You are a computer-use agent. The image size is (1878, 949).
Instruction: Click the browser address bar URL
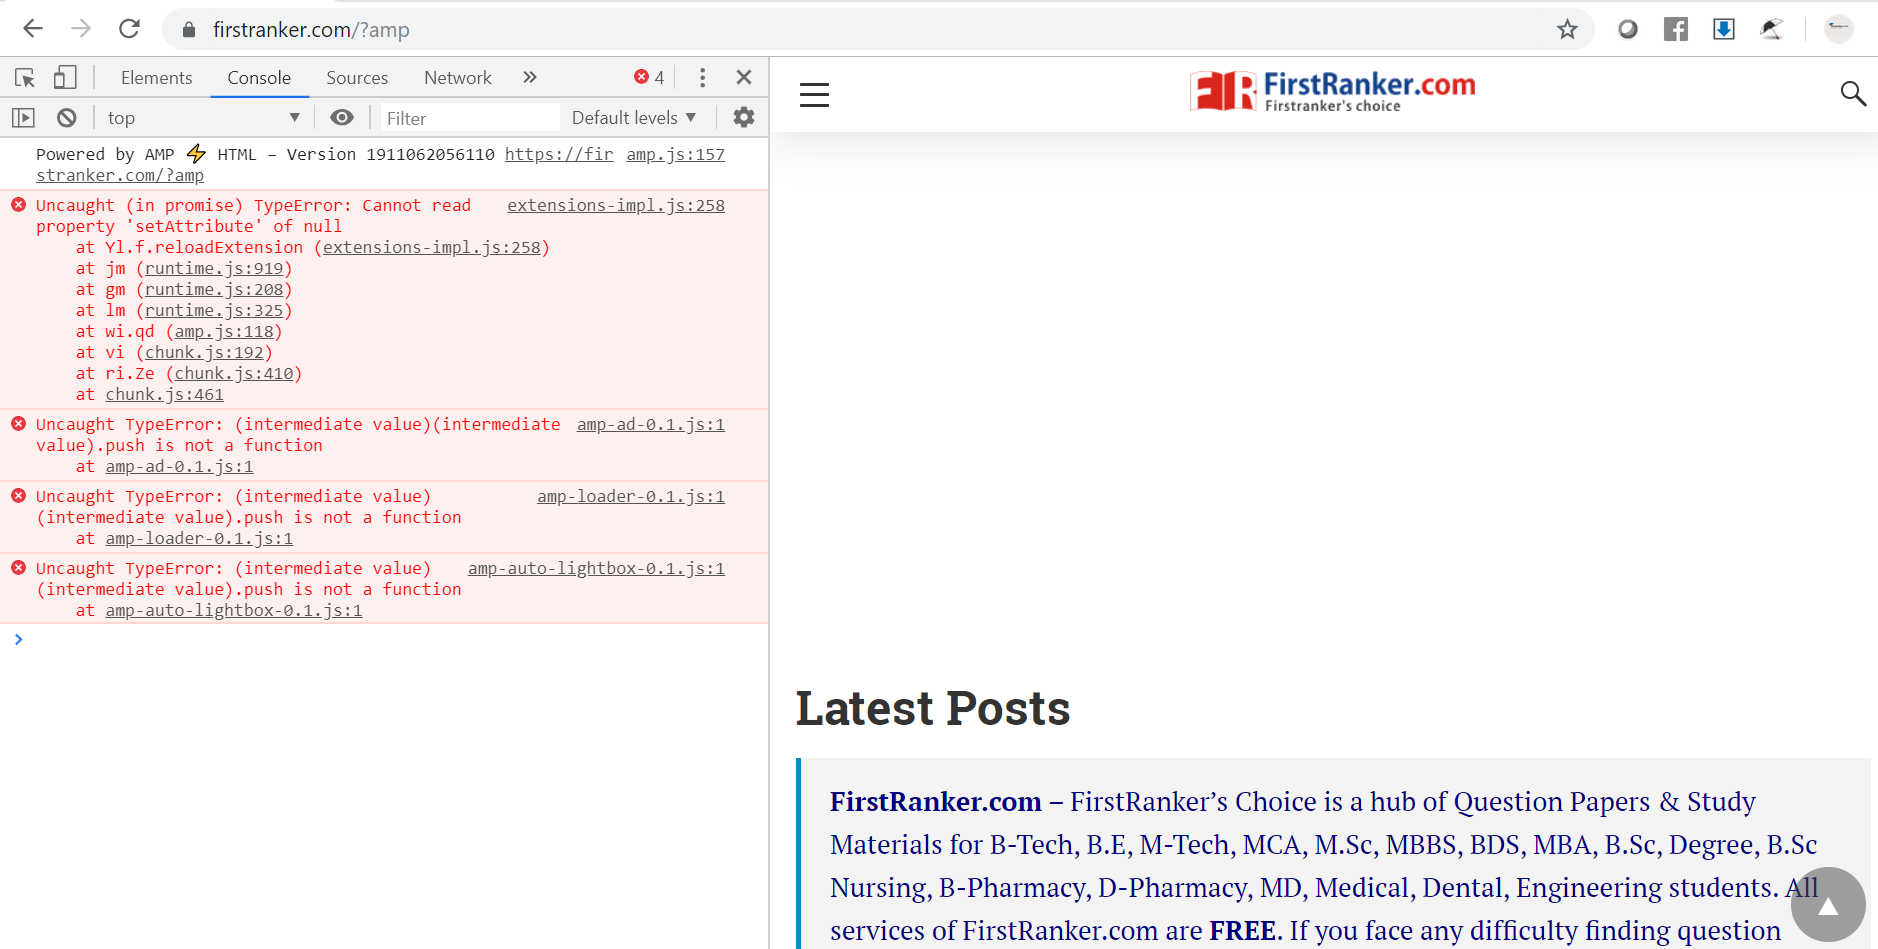coord(311,30)
